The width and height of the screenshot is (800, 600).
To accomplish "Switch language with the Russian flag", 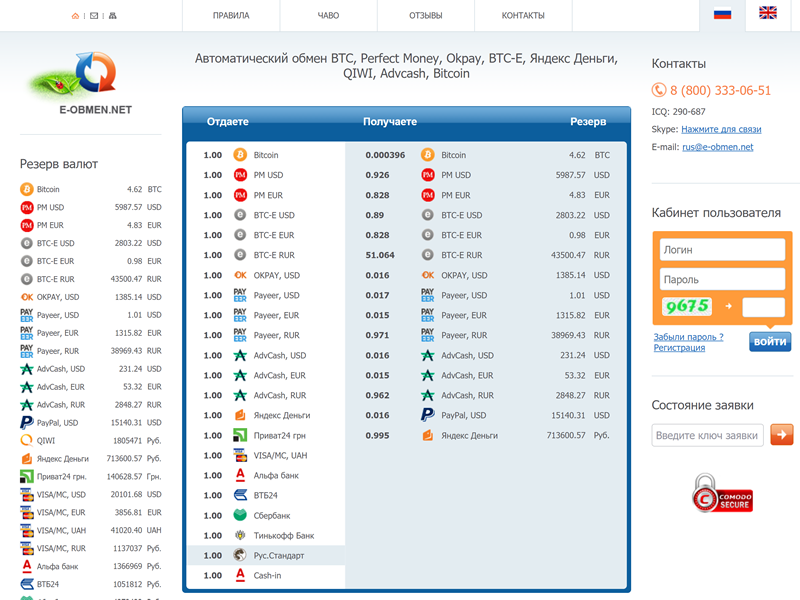I will tap(722, 14).
